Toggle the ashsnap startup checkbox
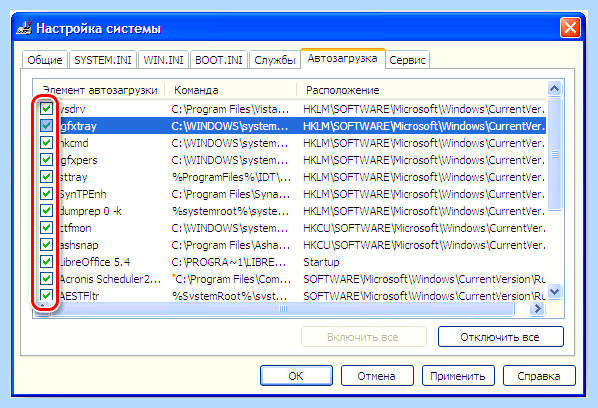Viewport: 598px width, 408px height. tap(47, 244)
